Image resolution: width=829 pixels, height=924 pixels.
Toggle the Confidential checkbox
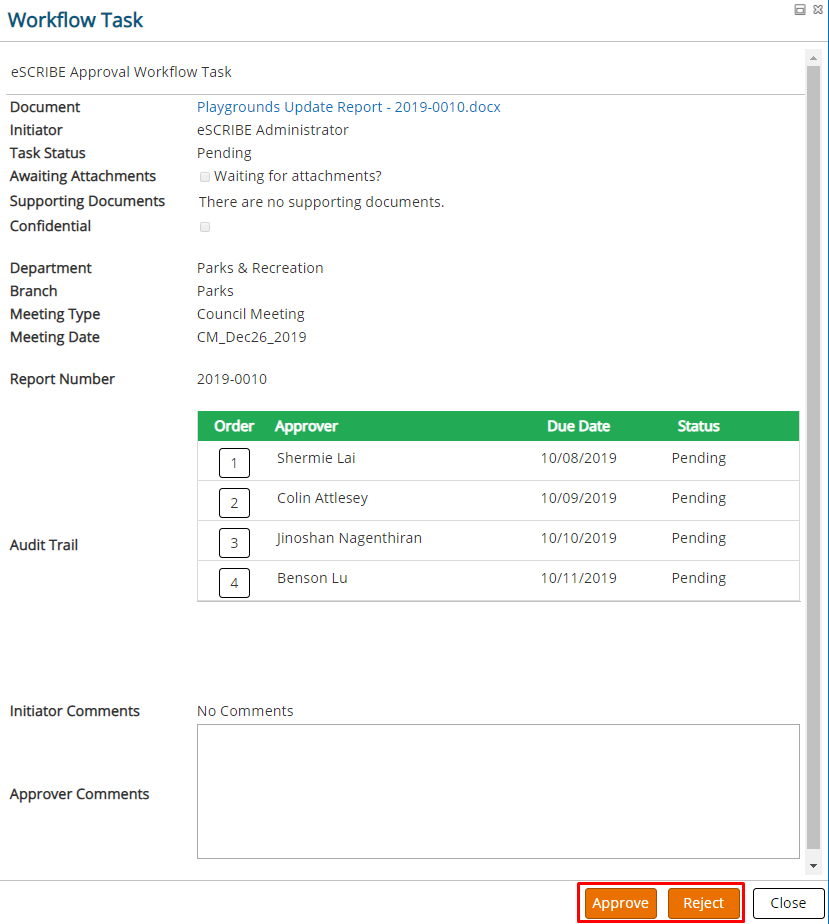205,227
